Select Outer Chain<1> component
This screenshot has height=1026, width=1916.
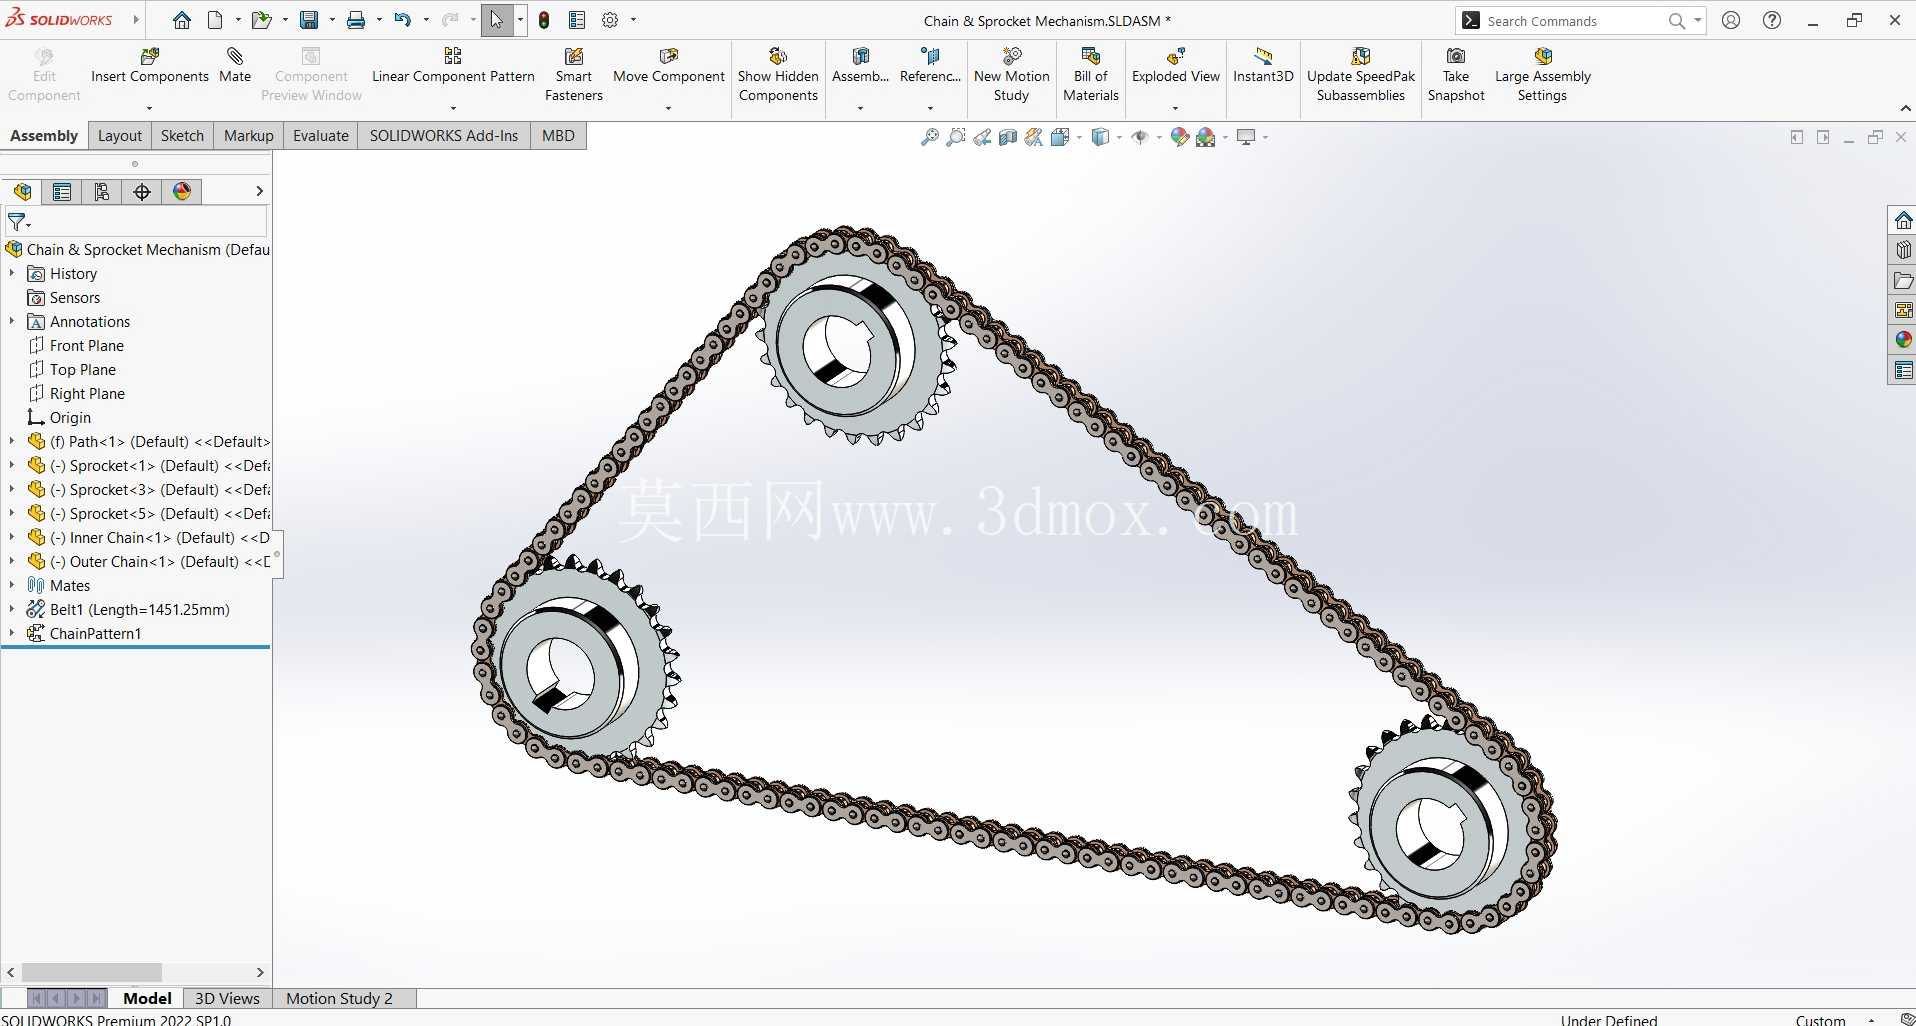coord(160,561)
